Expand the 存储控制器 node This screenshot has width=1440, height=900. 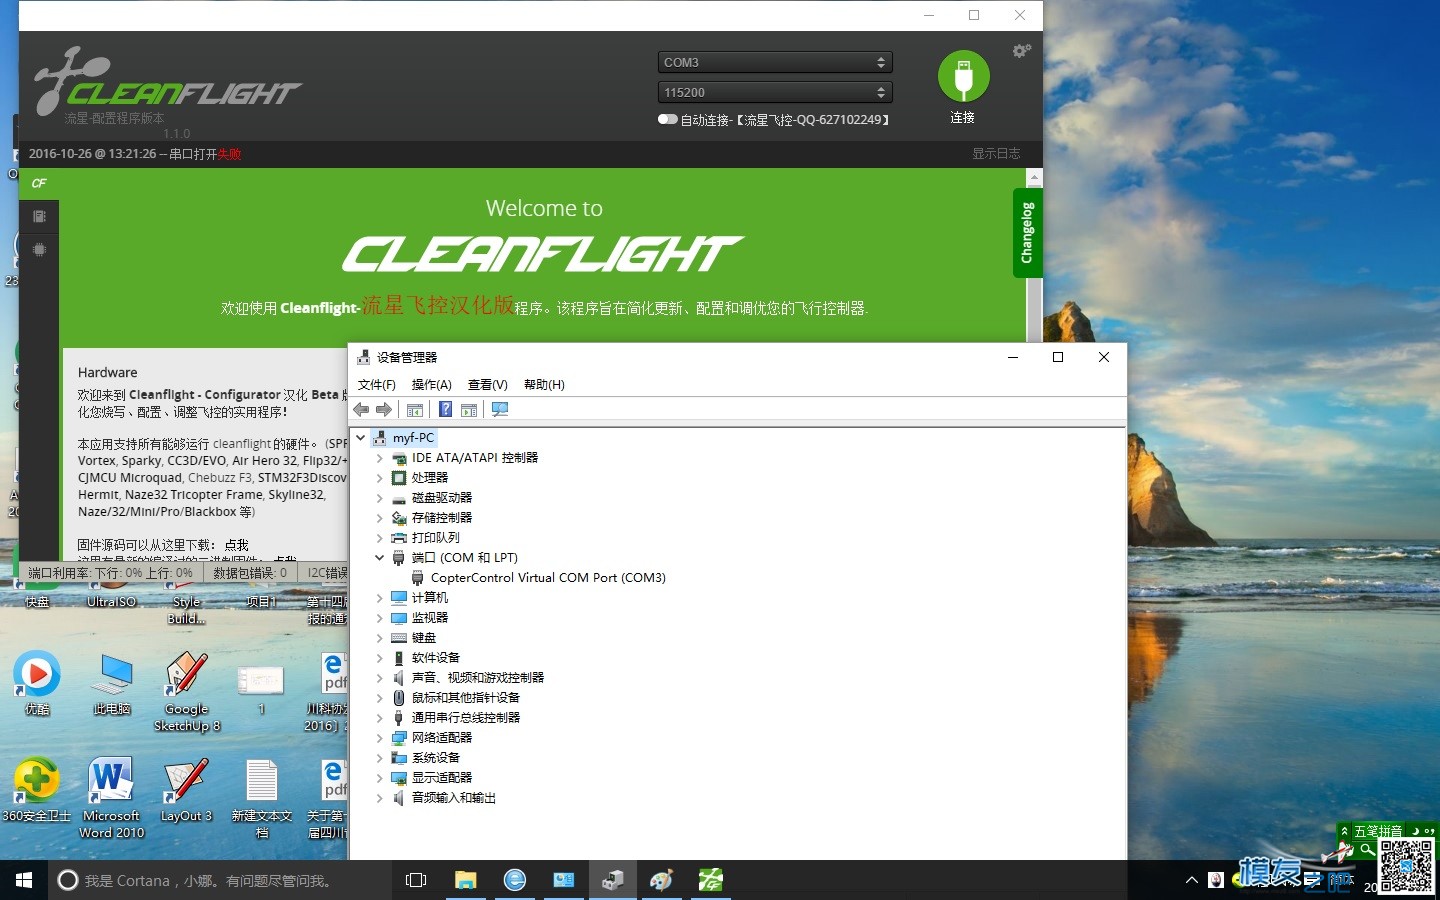pyautogui.click(x=379, y=518)
